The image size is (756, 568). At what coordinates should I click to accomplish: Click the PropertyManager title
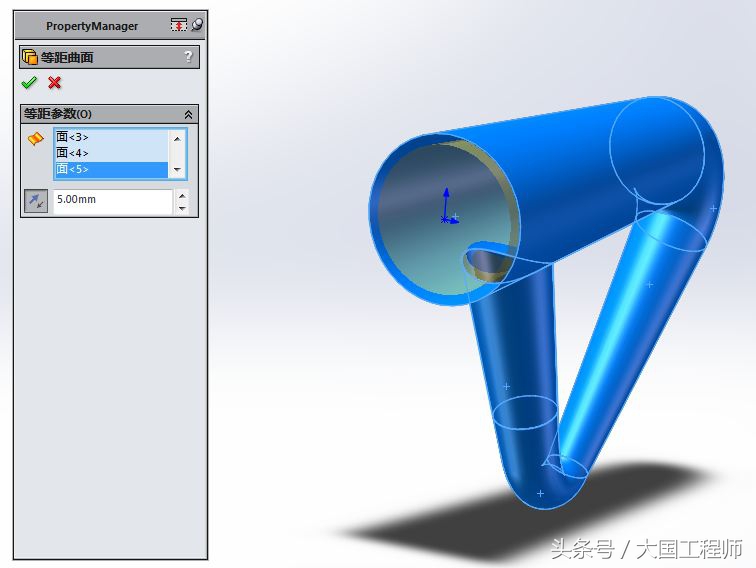click(92, 26)
